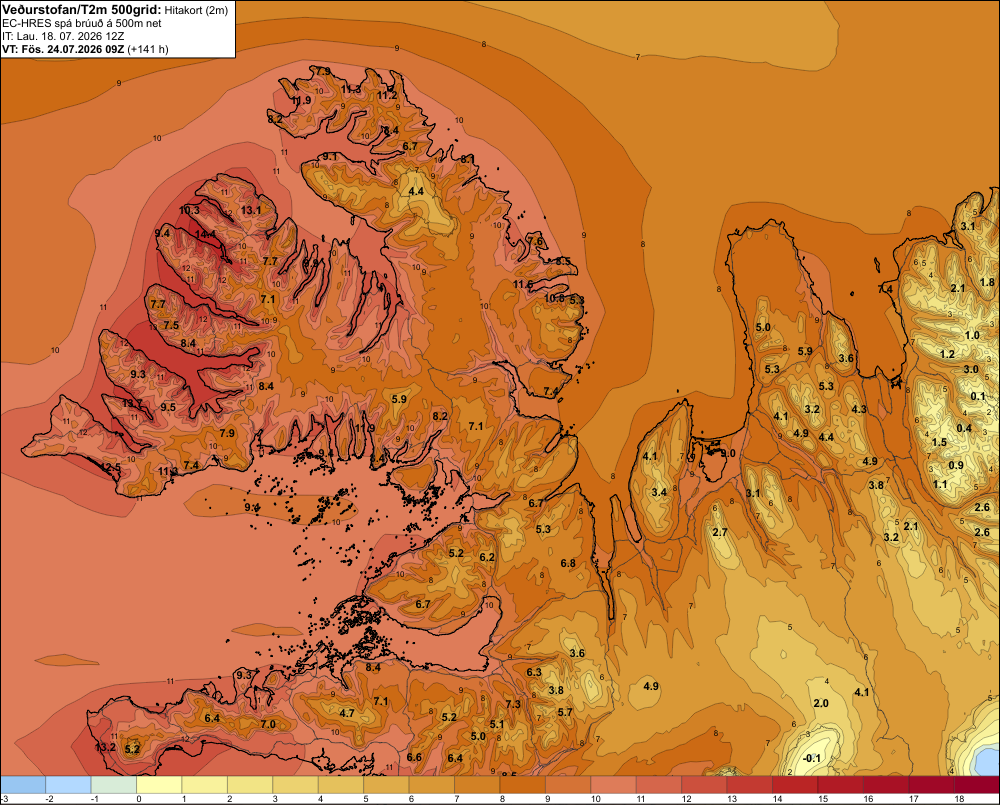
Task: Click the legend tick label '18'
Action: [959, 799]
